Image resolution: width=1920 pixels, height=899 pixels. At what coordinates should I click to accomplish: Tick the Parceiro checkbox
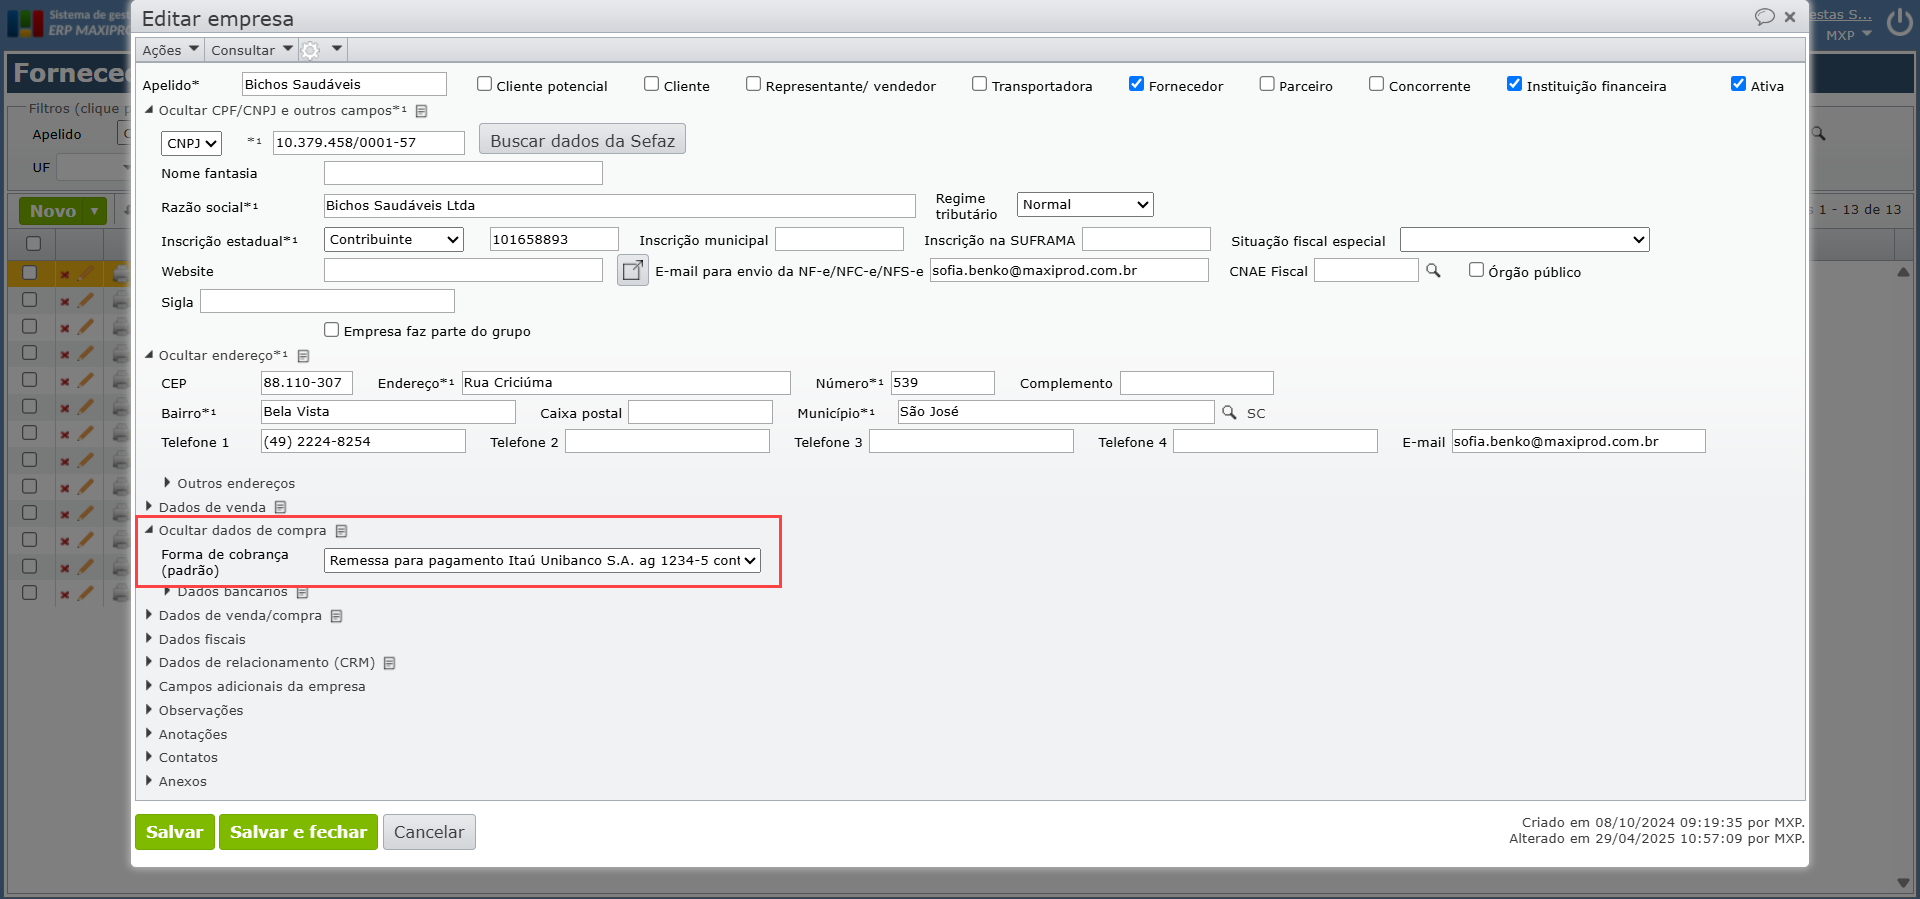pyautogui.click(x=1267, y=84)
